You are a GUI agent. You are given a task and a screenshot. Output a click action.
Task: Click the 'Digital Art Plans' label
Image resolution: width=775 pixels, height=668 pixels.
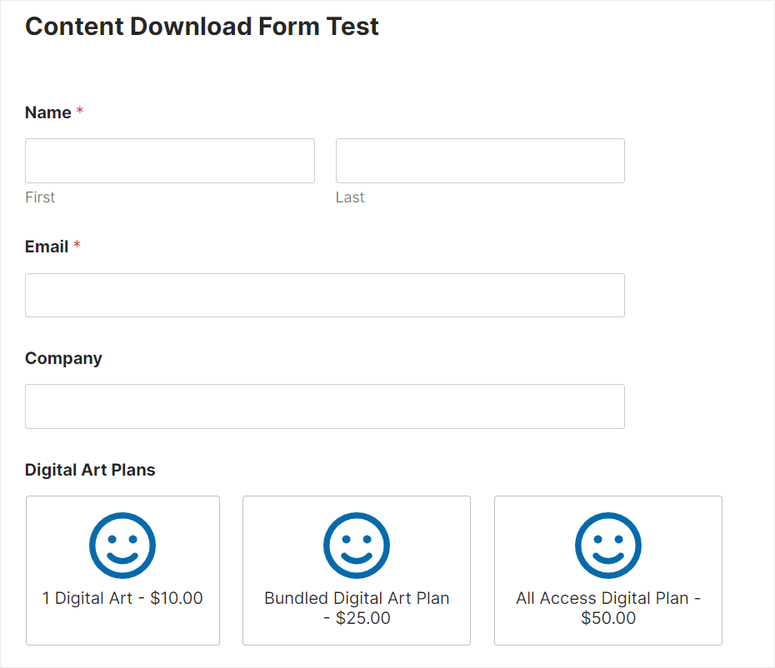point(90,469)
